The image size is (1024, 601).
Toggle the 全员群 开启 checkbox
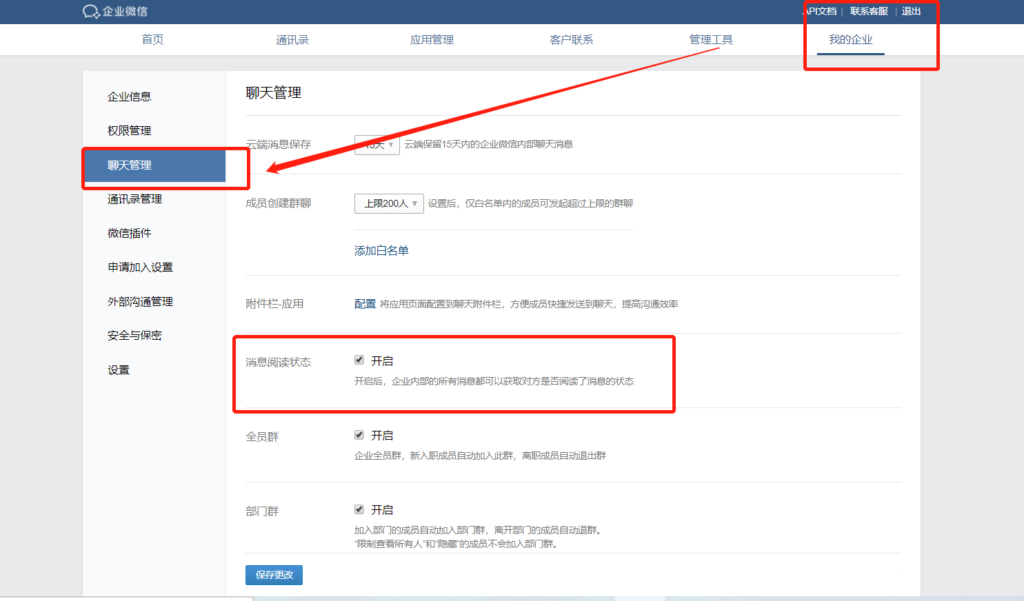click(x=359, y=435)
